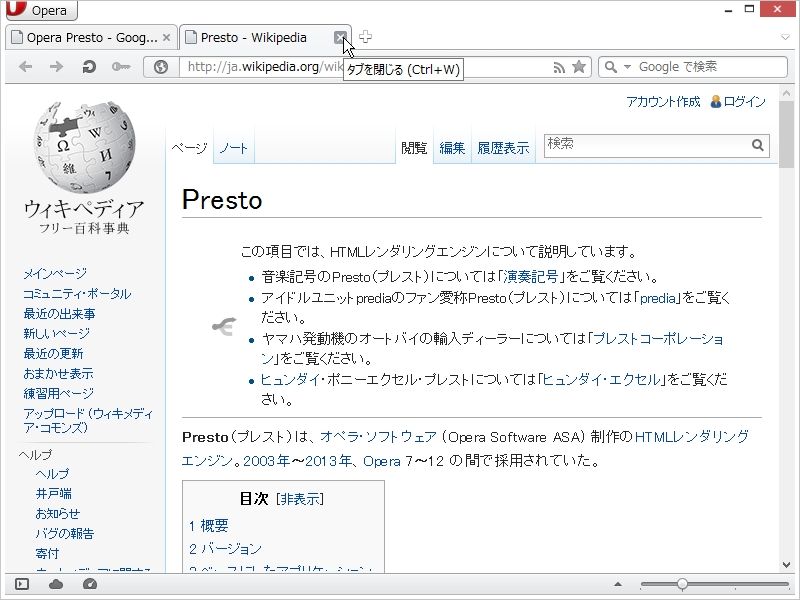The width and height of the screenshot is (800, 600).
Task: Close the Opera Presto - Google tab
Action: 166,37
